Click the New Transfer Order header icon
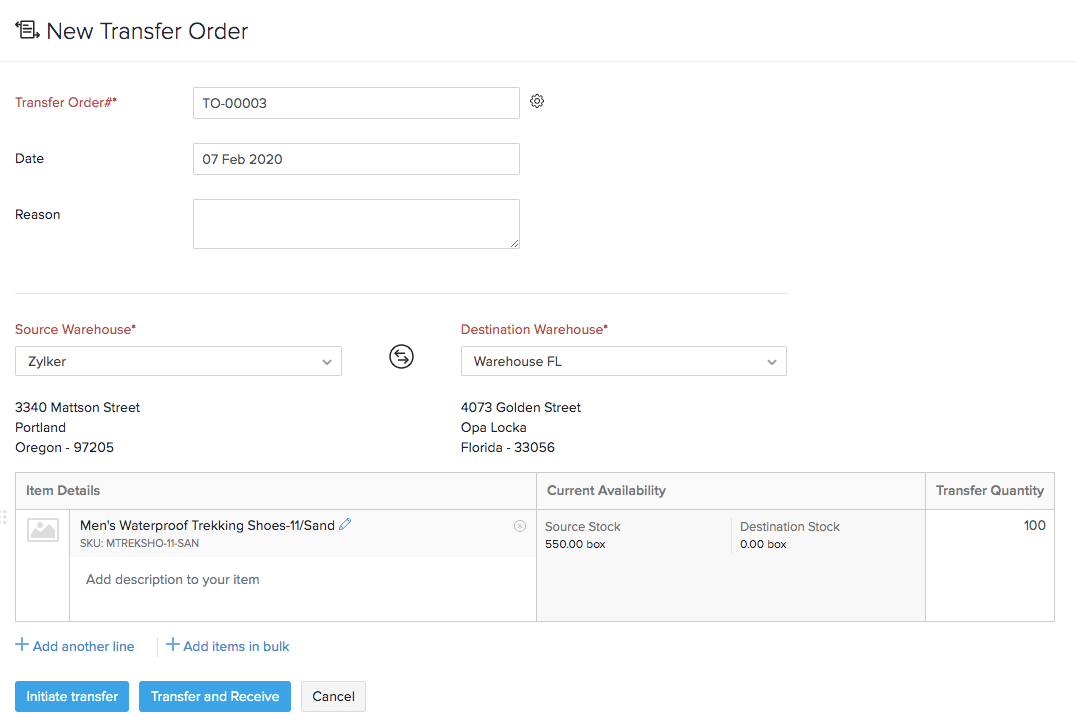This screenshot has height=728, width=1076. [25, 30]
